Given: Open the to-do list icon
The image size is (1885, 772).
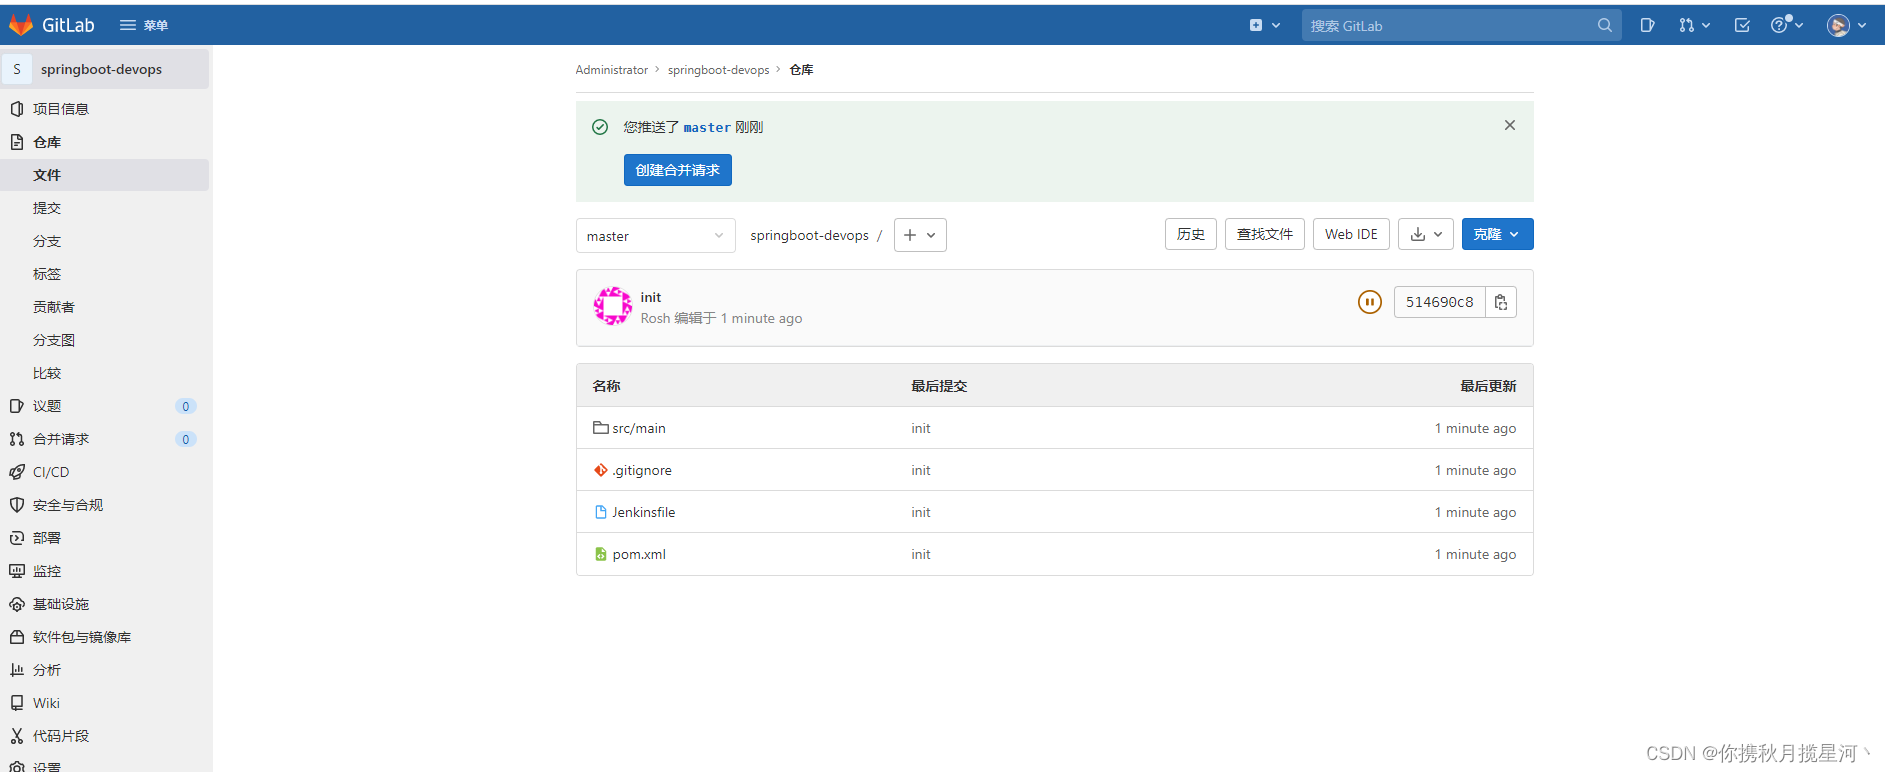Looking at the screenshot, I should (1742, 25).
